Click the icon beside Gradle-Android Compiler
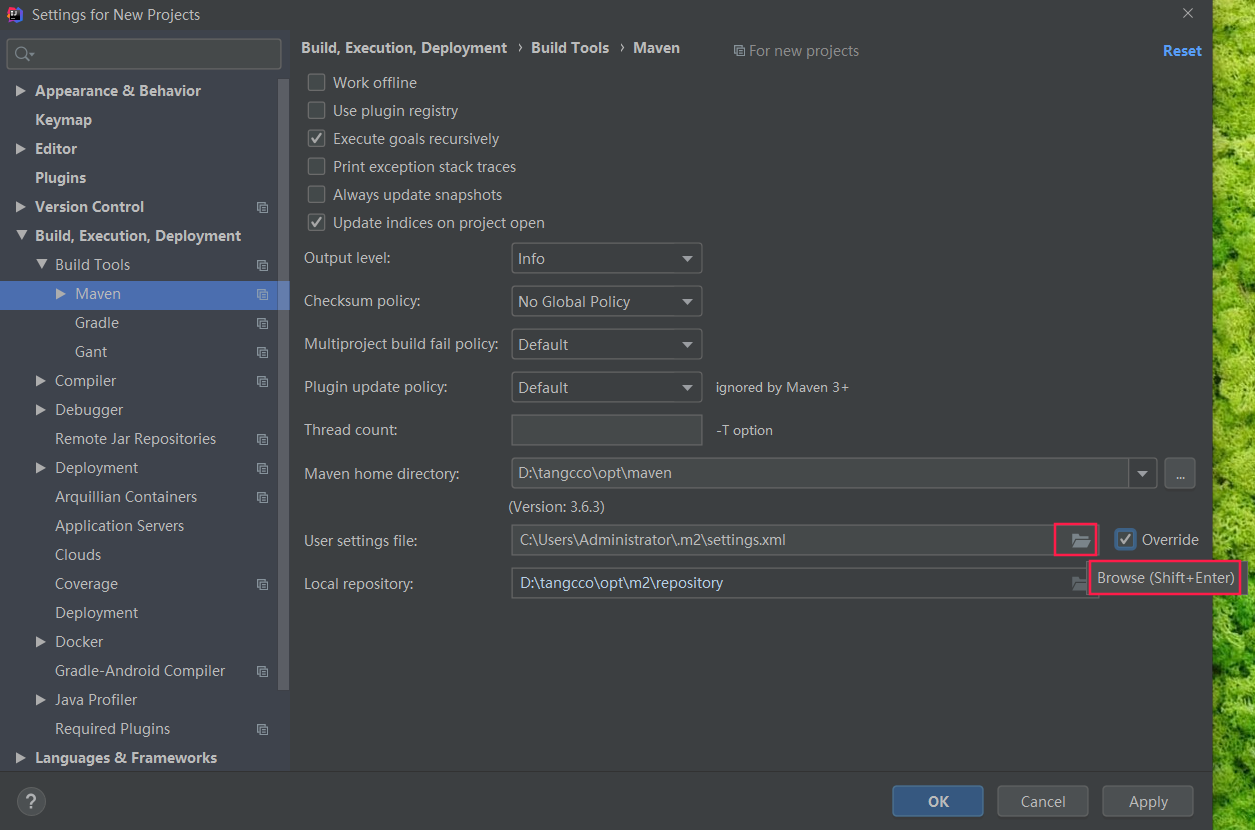The height and width of the screenshot is (830, 1255). 262,671
